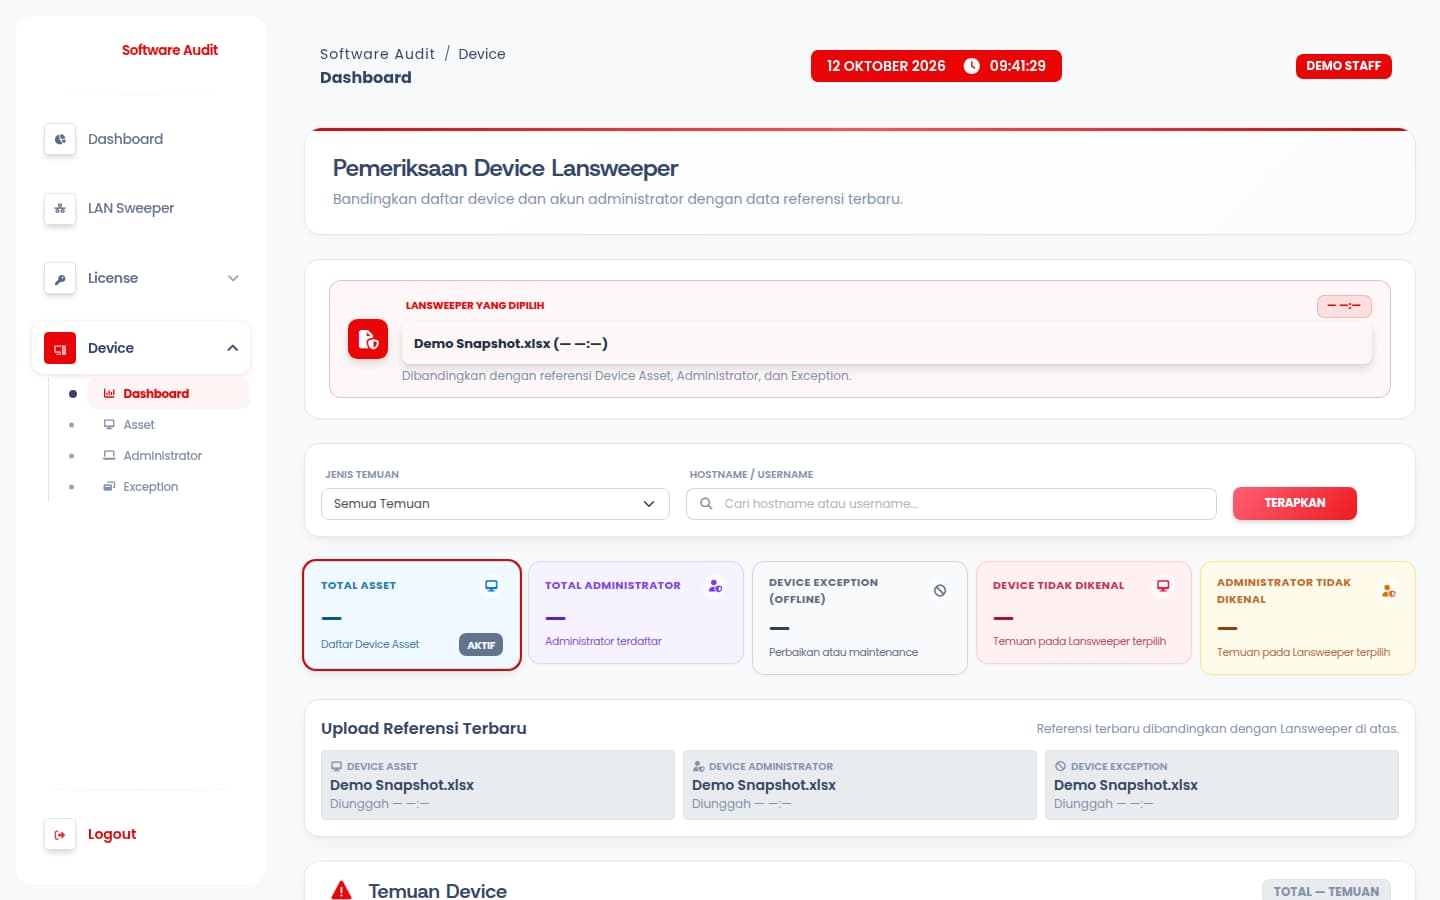Open LAN Sweeper from the sidebar

[x=141, y=209]
